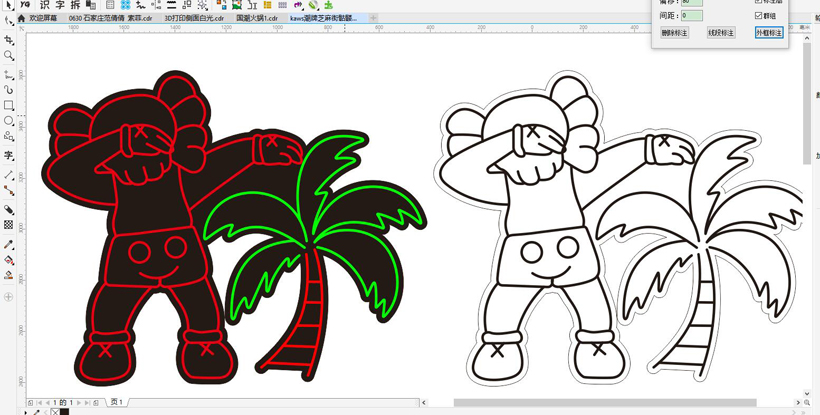Image resolution: width=820 pixels, height=415 pixels.
Task: Select the Parallel Dimension line tool
Action: point(8,175)
